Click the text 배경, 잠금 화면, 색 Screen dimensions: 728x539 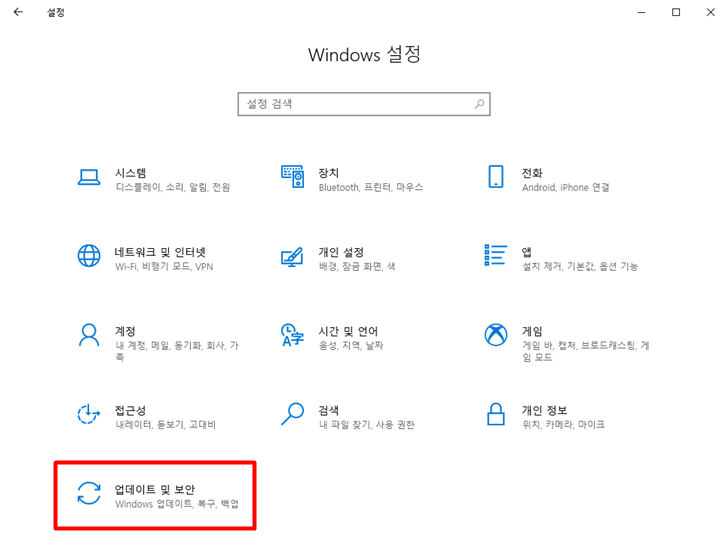(357, 266)
